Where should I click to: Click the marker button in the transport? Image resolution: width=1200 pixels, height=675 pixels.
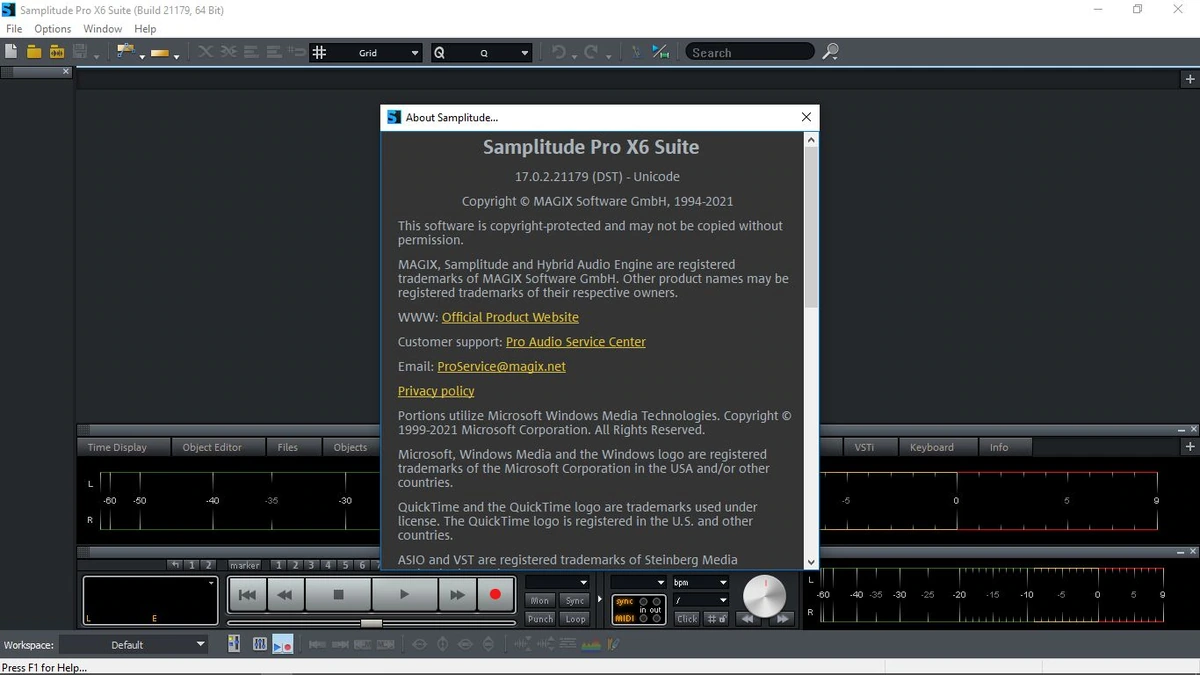click(x=245, y=565)
